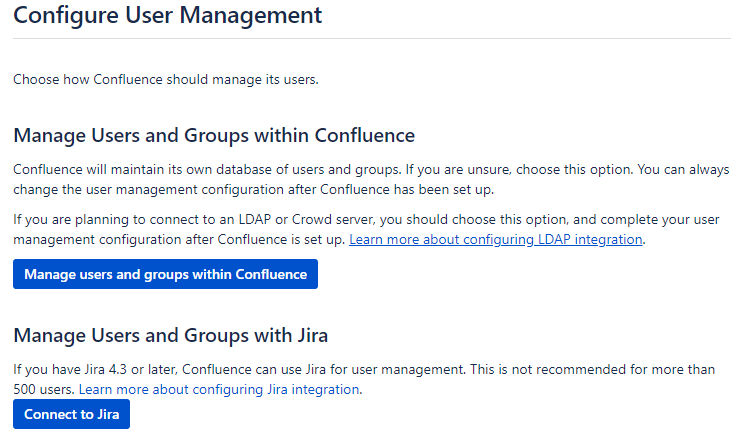Click the If you are planning to connect sentence

click(x=366, y=229)
